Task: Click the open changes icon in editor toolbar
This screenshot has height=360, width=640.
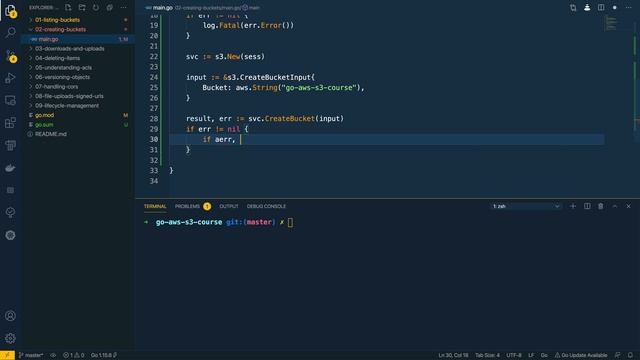Action: point(573,7)
